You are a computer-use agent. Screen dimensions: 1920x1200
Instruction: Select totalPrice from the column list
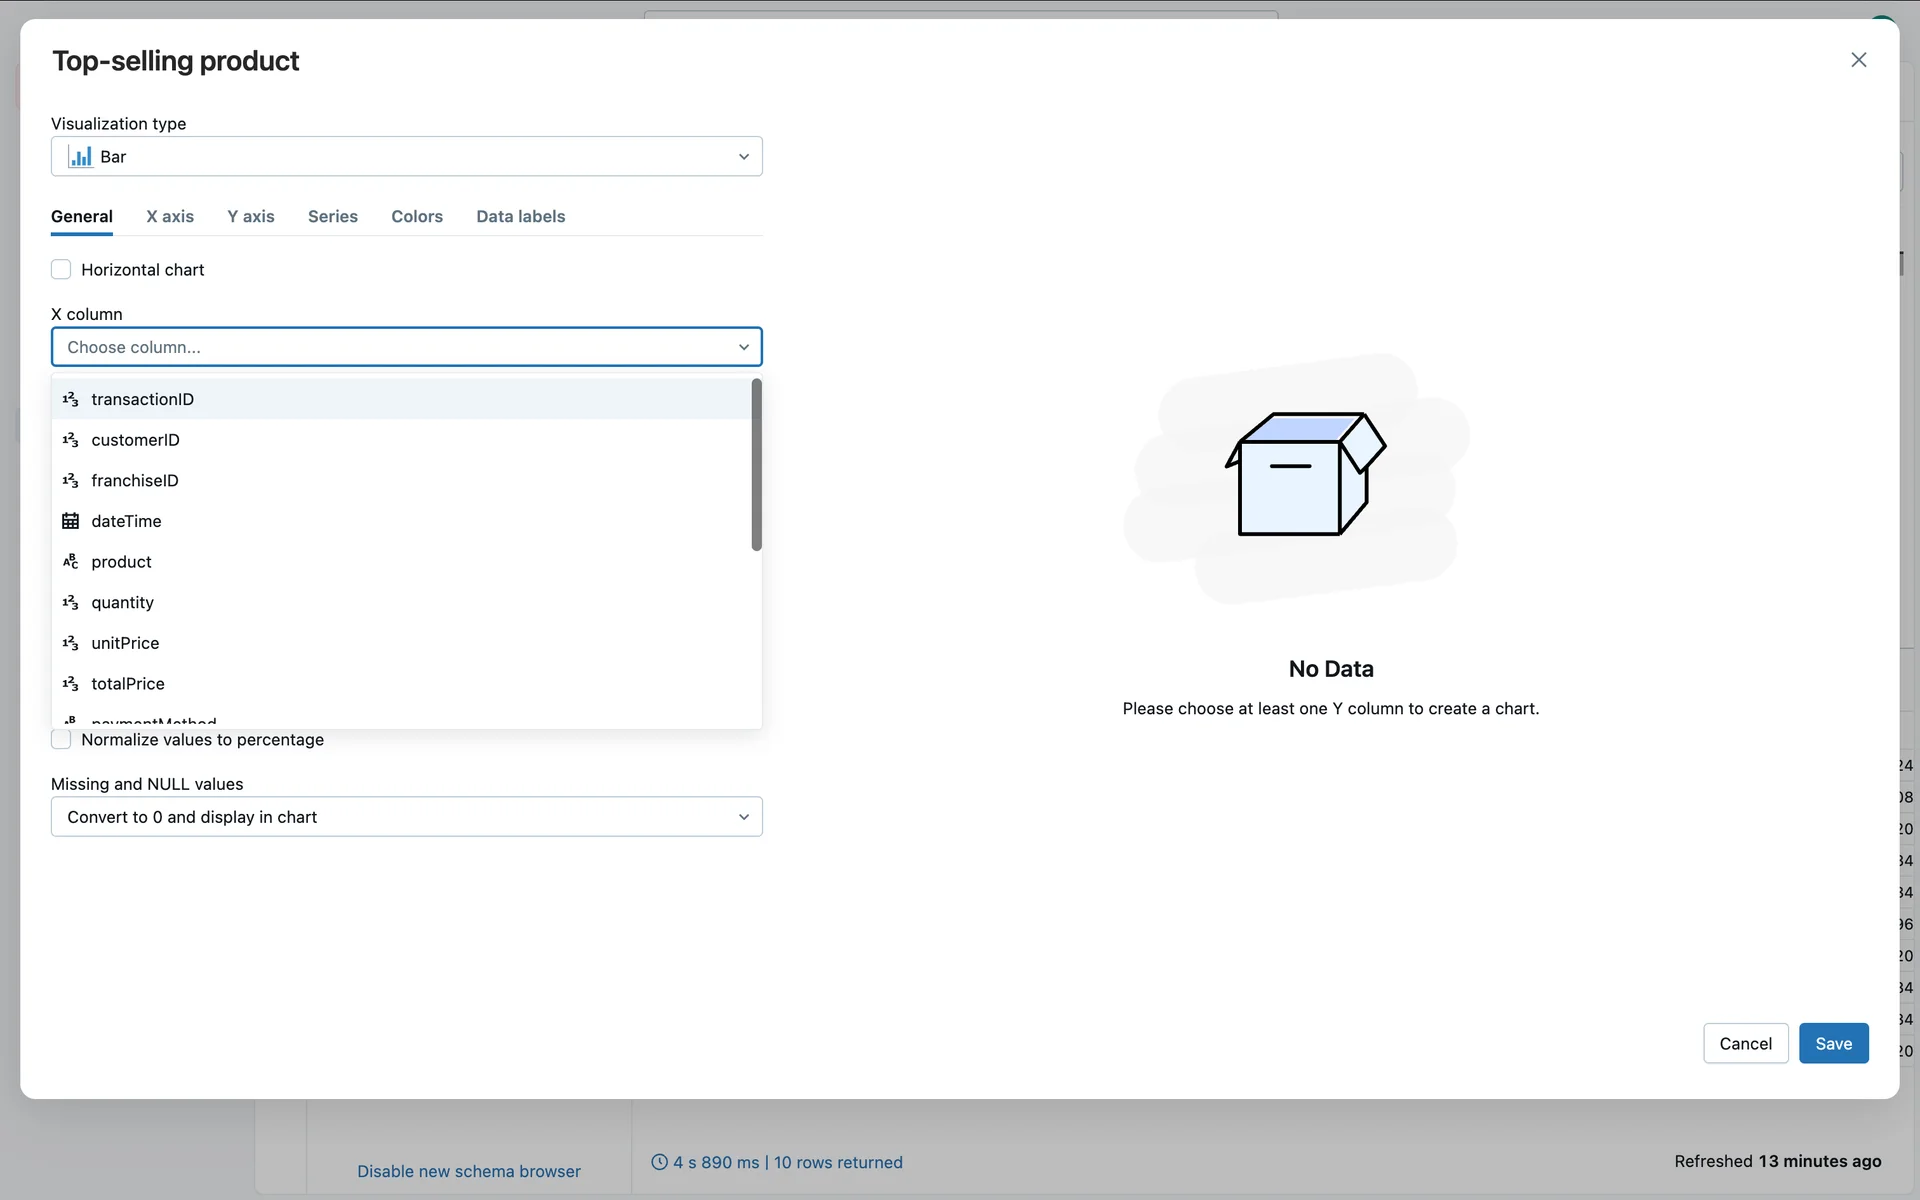pyautogui.click(x=128, y=684)
